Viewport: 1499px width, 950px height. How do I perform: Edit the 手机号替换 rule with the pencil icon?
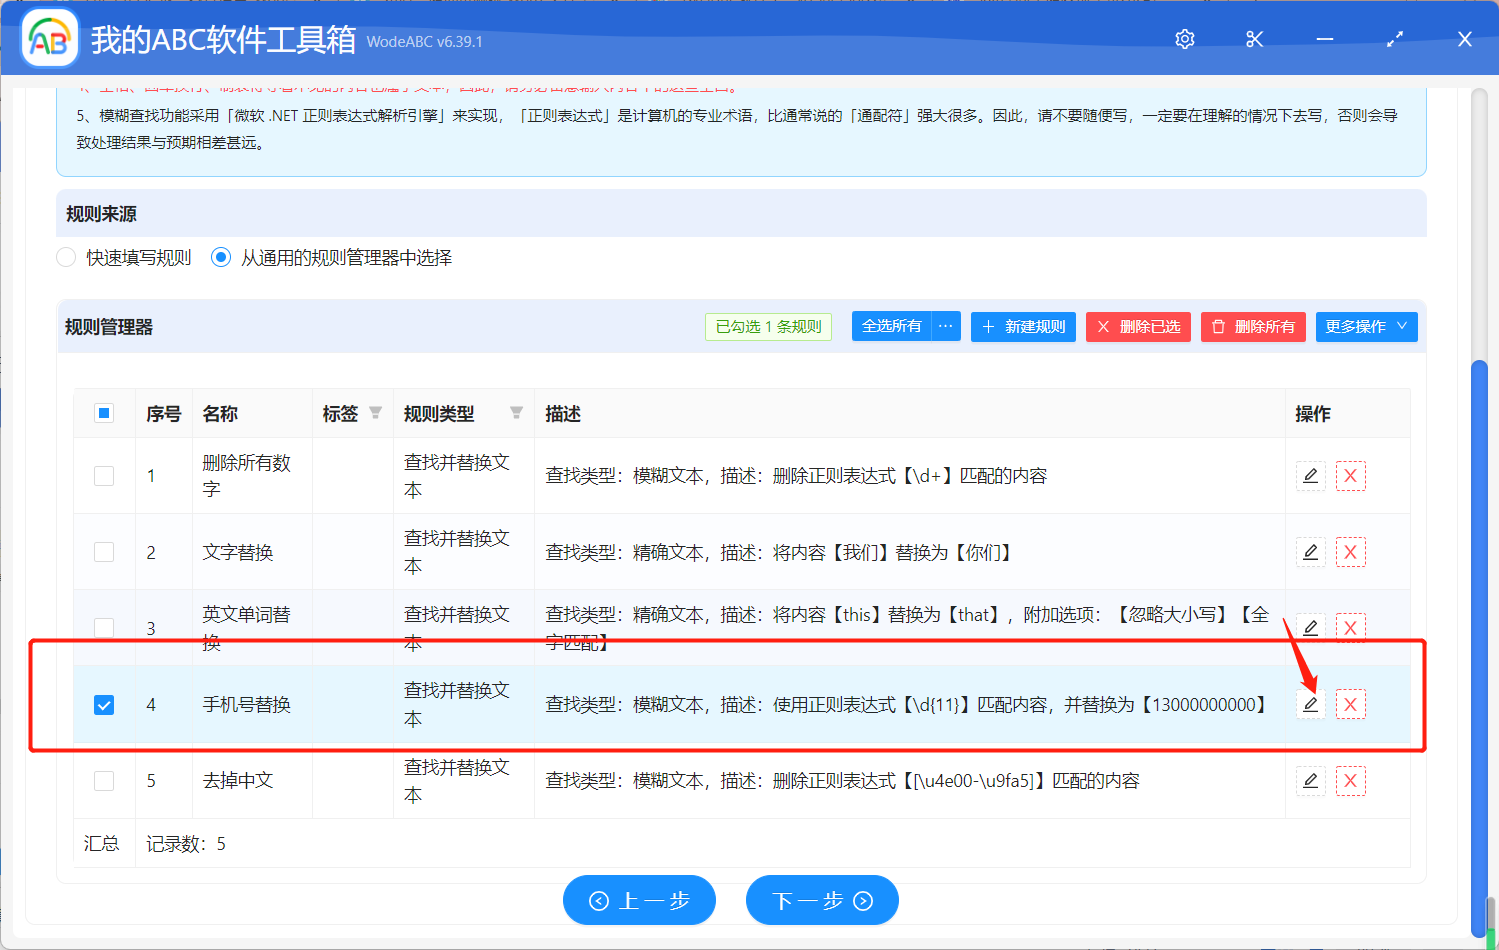(1310, 704)
